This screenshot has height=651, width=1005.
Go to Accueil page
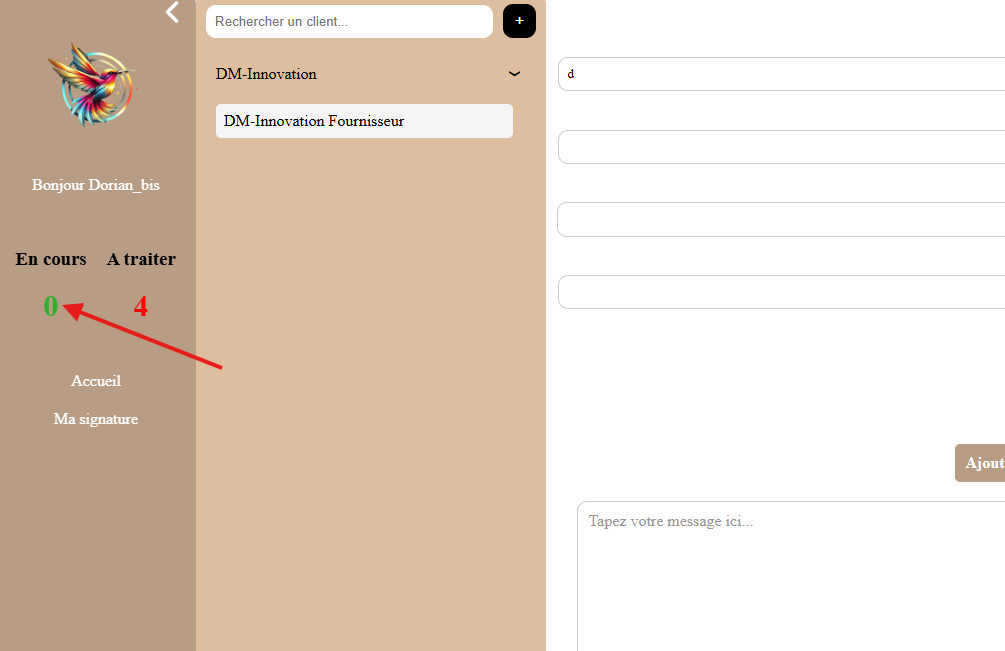click(x=96, y=381)
